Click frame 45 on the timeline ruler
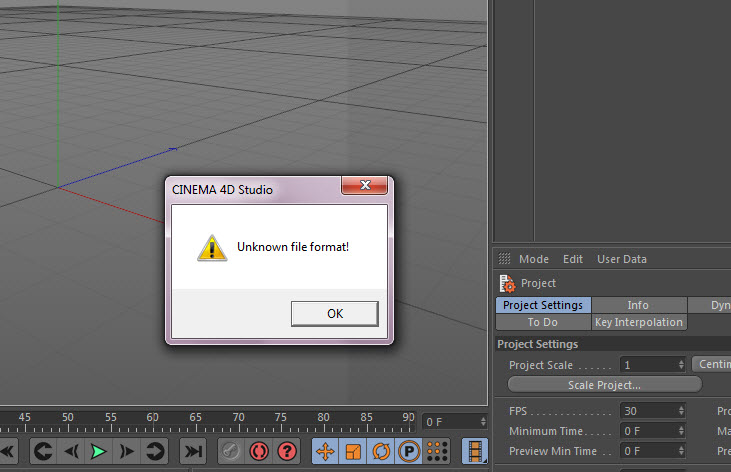 click(x=25, y=417)
